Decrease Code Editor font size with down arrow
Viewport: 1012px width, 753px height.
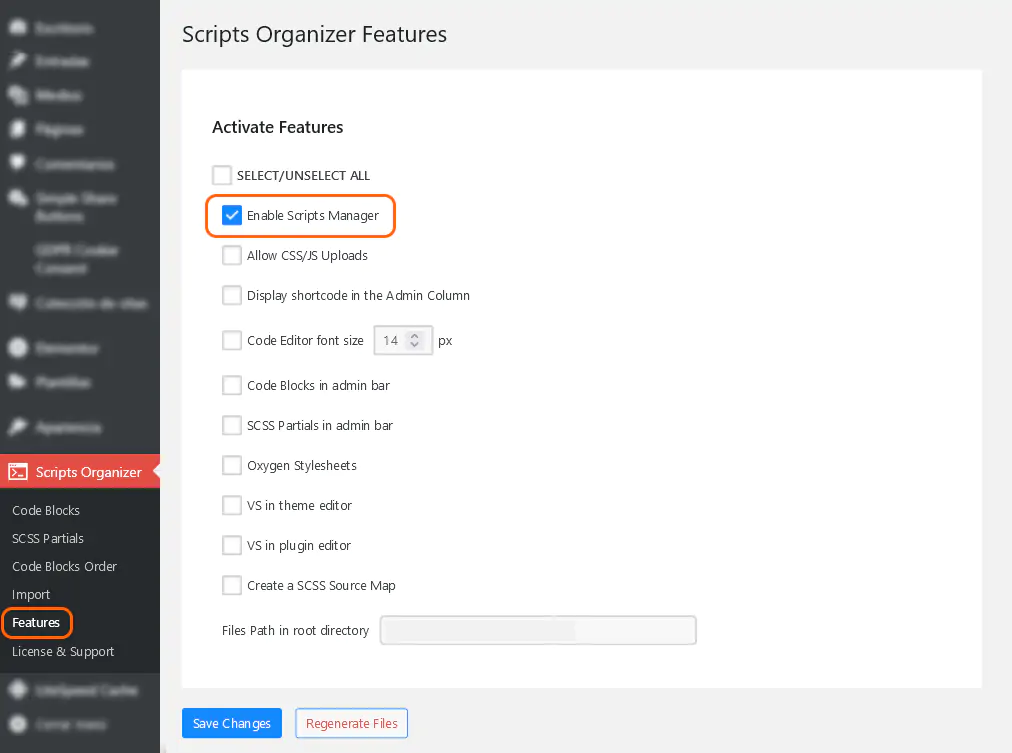[x=415, y=346]
